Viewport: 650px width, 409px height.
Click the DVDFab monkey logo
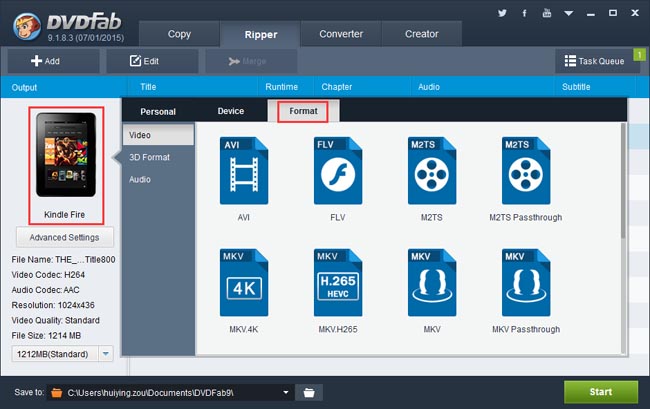(x=27, y=26)
